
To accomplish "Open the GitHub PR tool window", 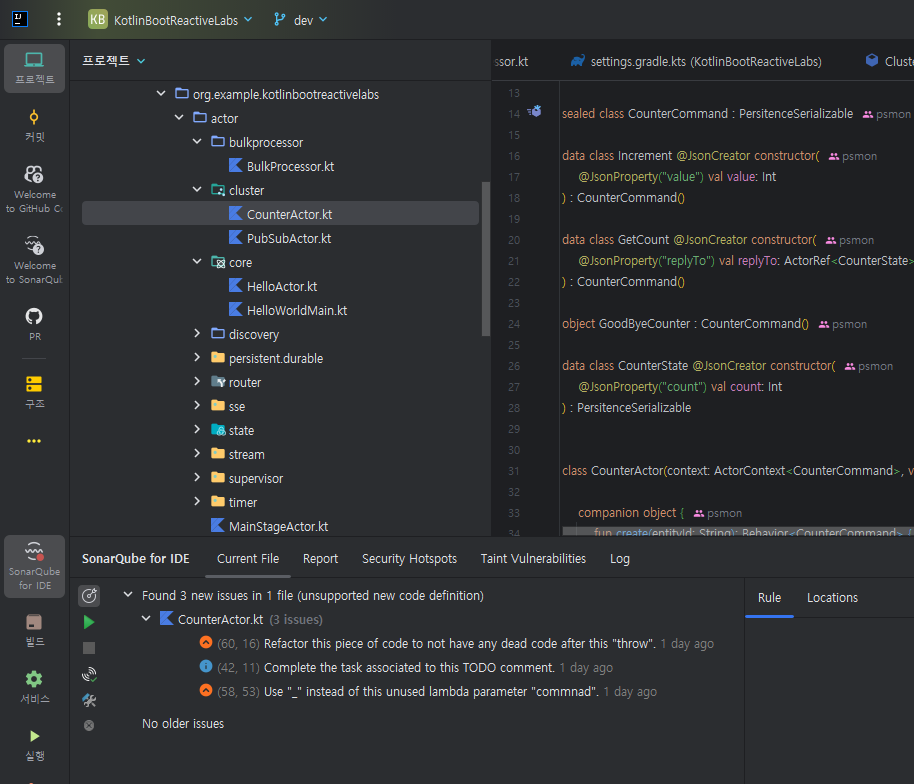I will [34, 324].
